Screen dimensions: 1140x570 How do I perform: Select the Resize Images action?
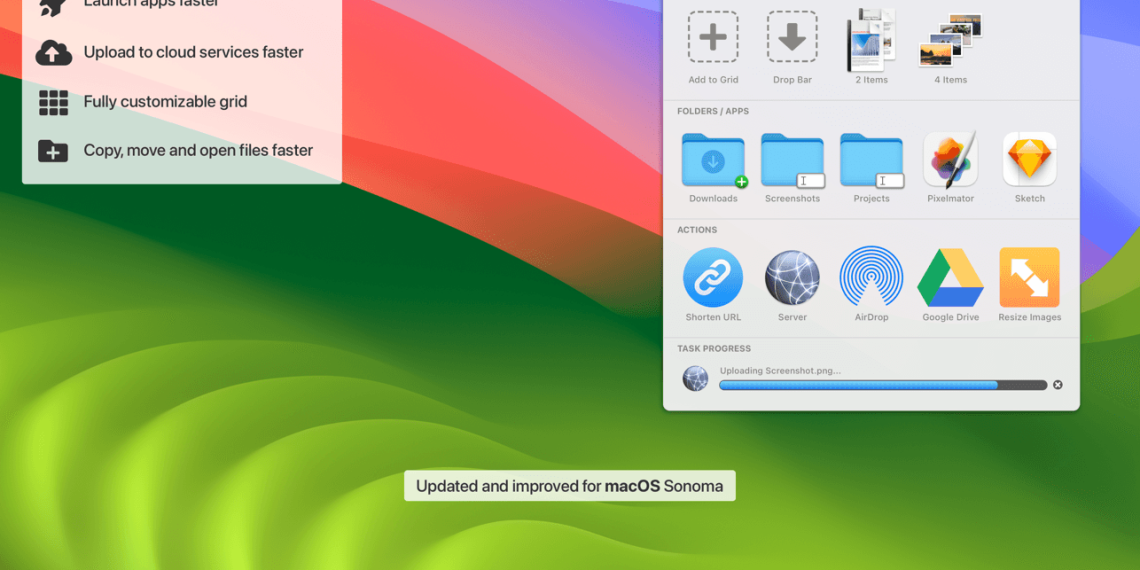pyautogui.click(x=1029, y=278)
